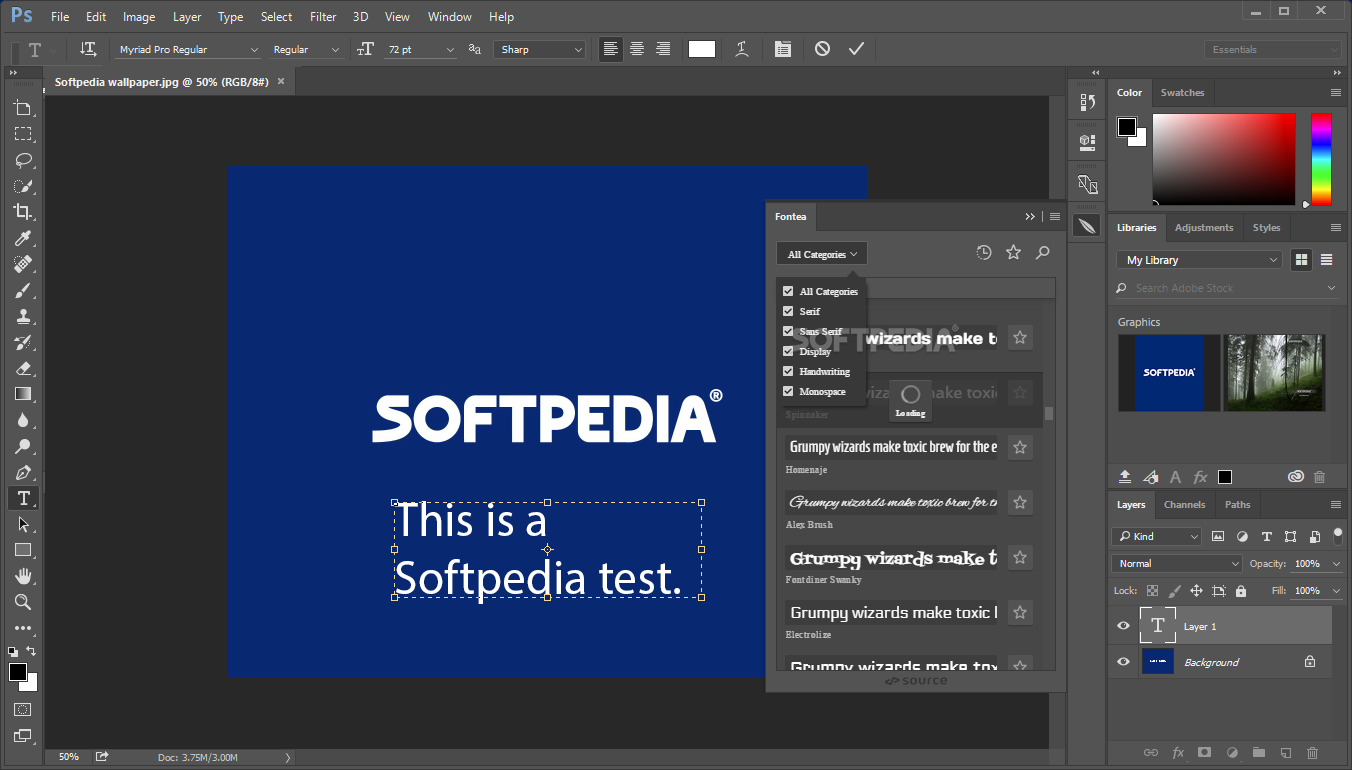The image size is (1352, 770).
Task: Select the Zoom tool
Action: coord(23,602)
